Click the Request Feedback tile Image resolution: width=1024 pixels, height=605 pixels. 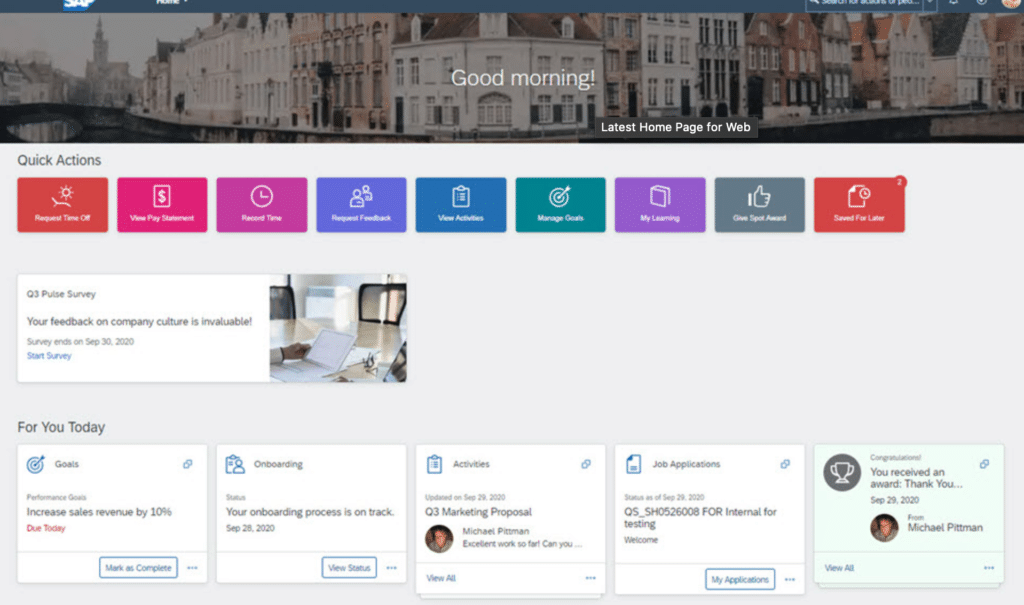361,203
